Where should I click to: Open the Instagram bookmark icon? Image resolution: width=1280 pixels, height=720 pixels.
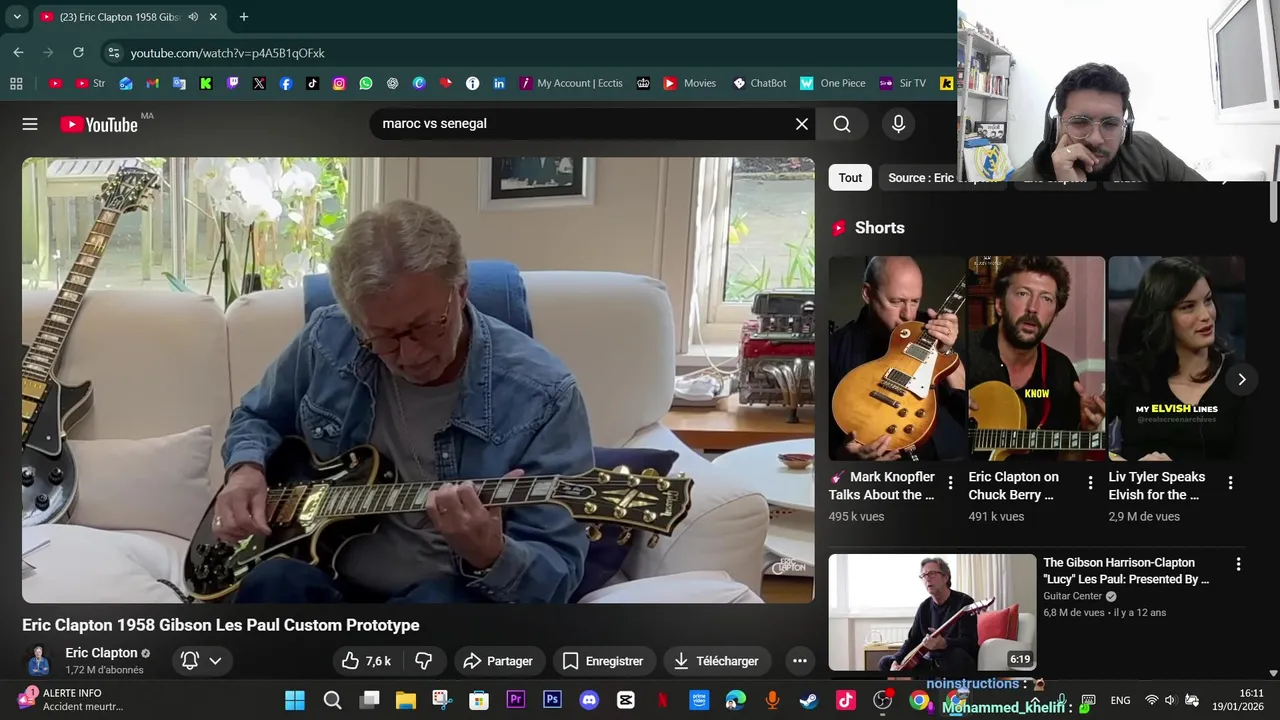[x=339, y=83]
